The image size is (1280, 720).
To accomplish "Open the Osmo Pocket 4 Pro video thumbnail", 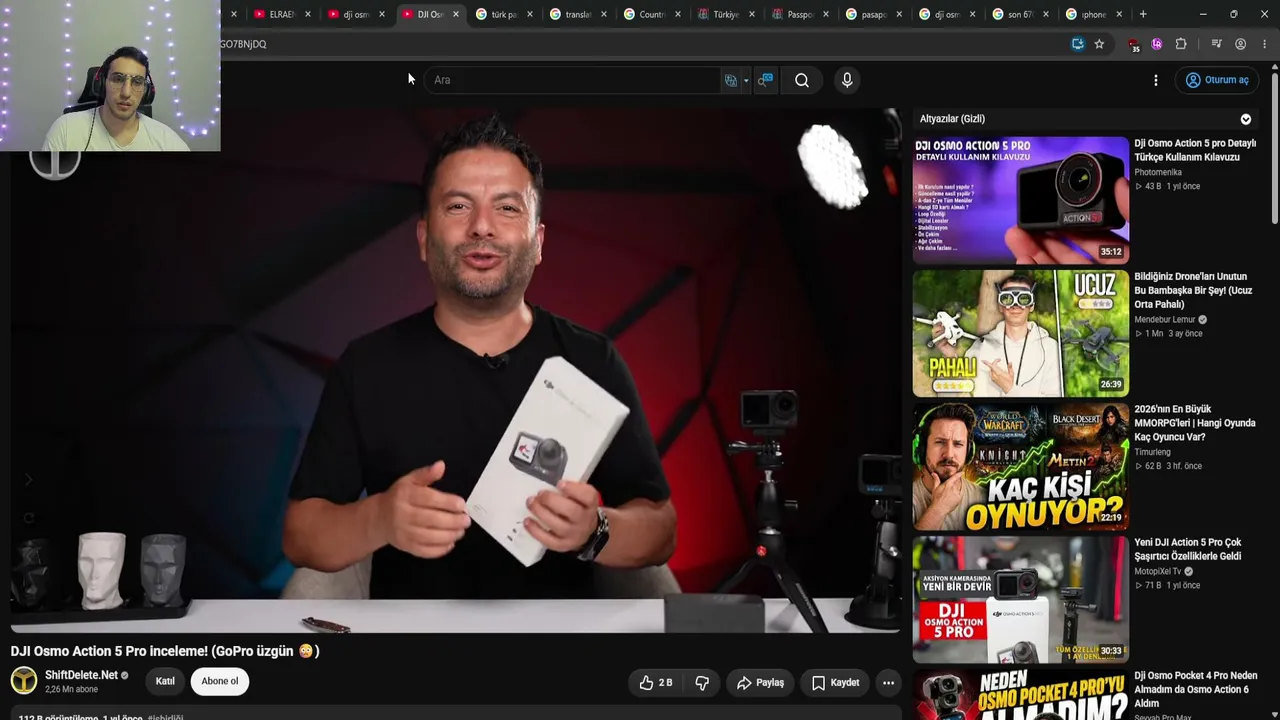I will coord(1020,695).
